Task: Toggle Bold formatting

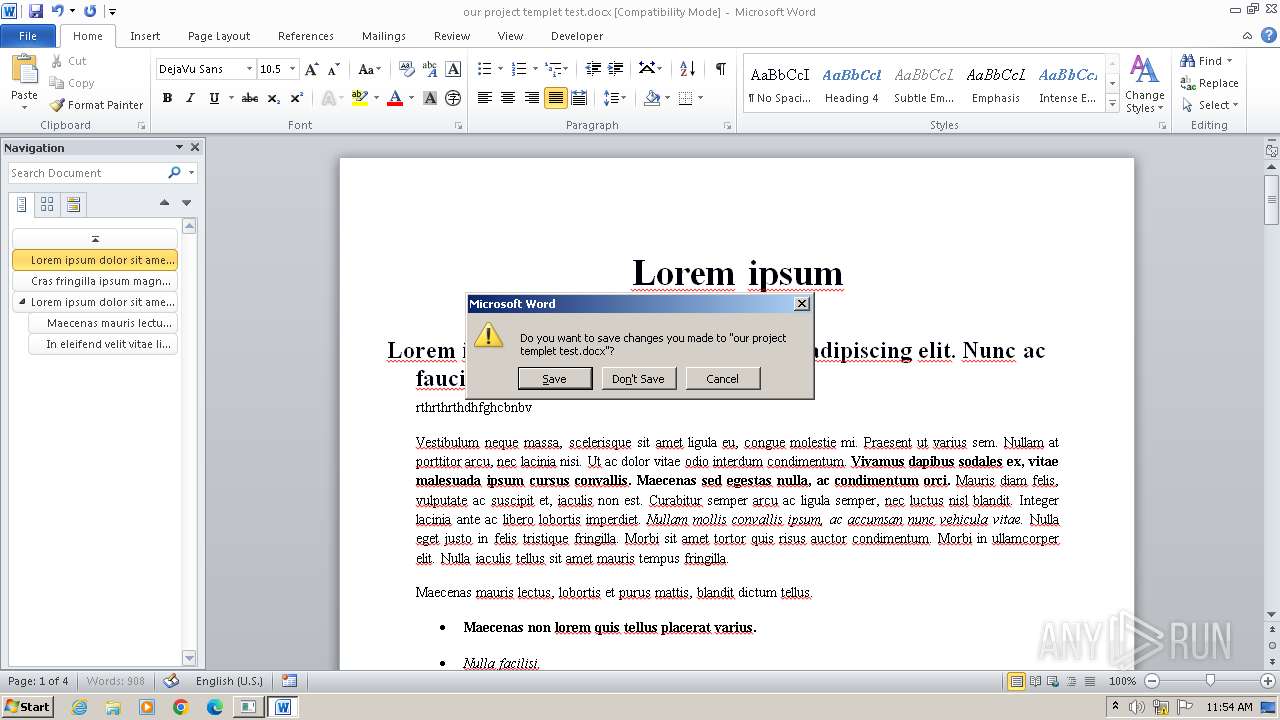Action: pyautogui.click(x=167, y=98)
